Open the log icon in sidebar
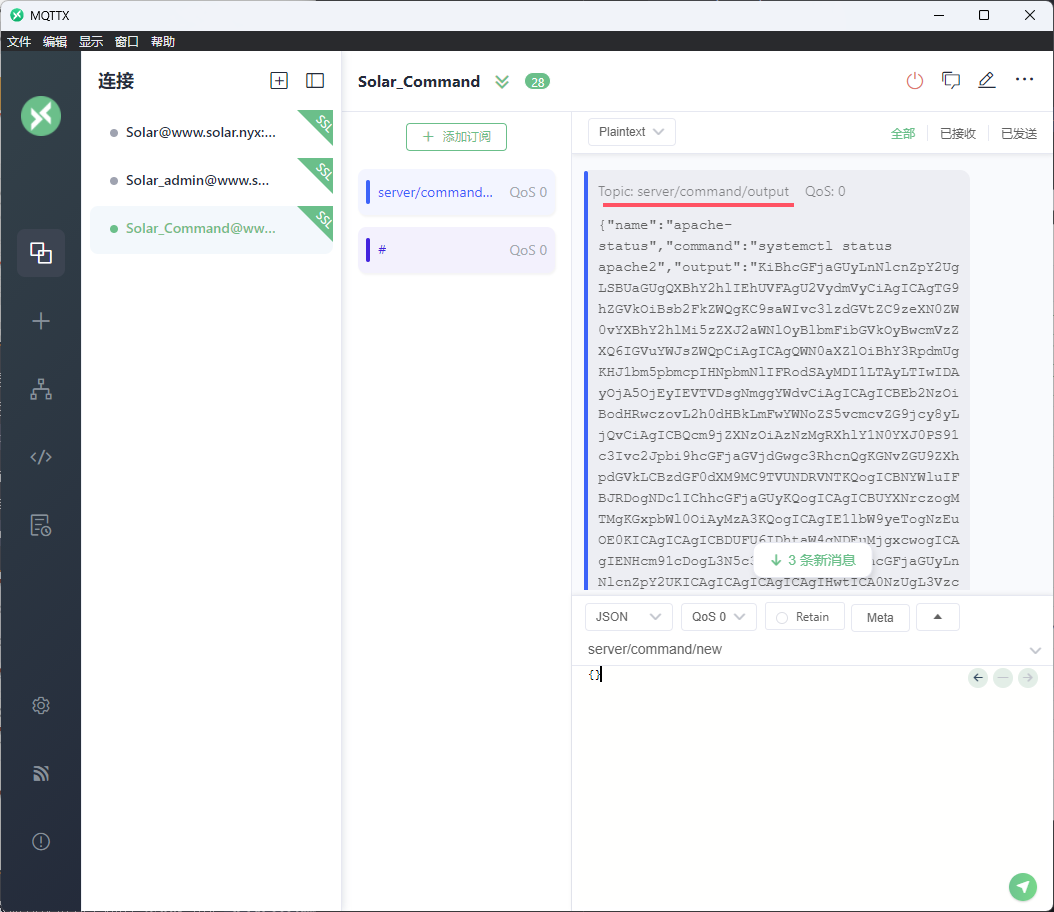 [41, 525]
